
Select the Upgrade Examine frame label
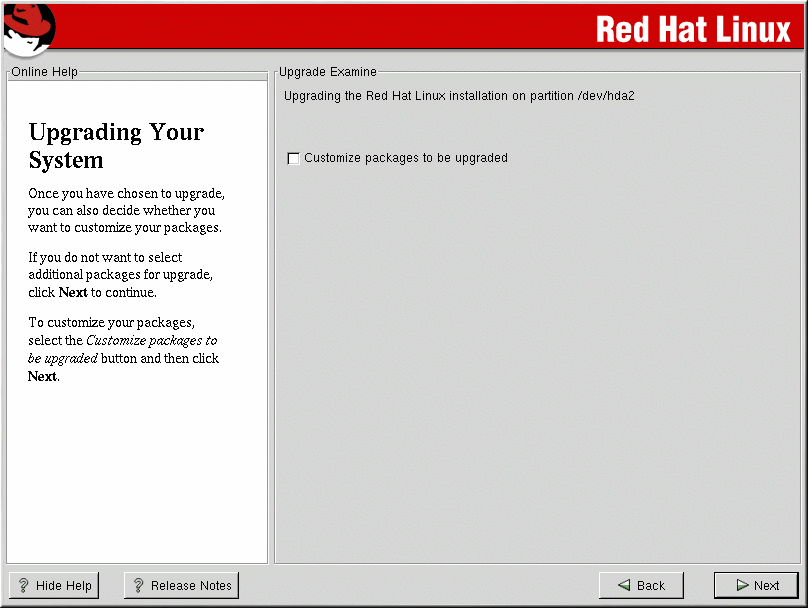pyautogui.click(x=327, y=72)
